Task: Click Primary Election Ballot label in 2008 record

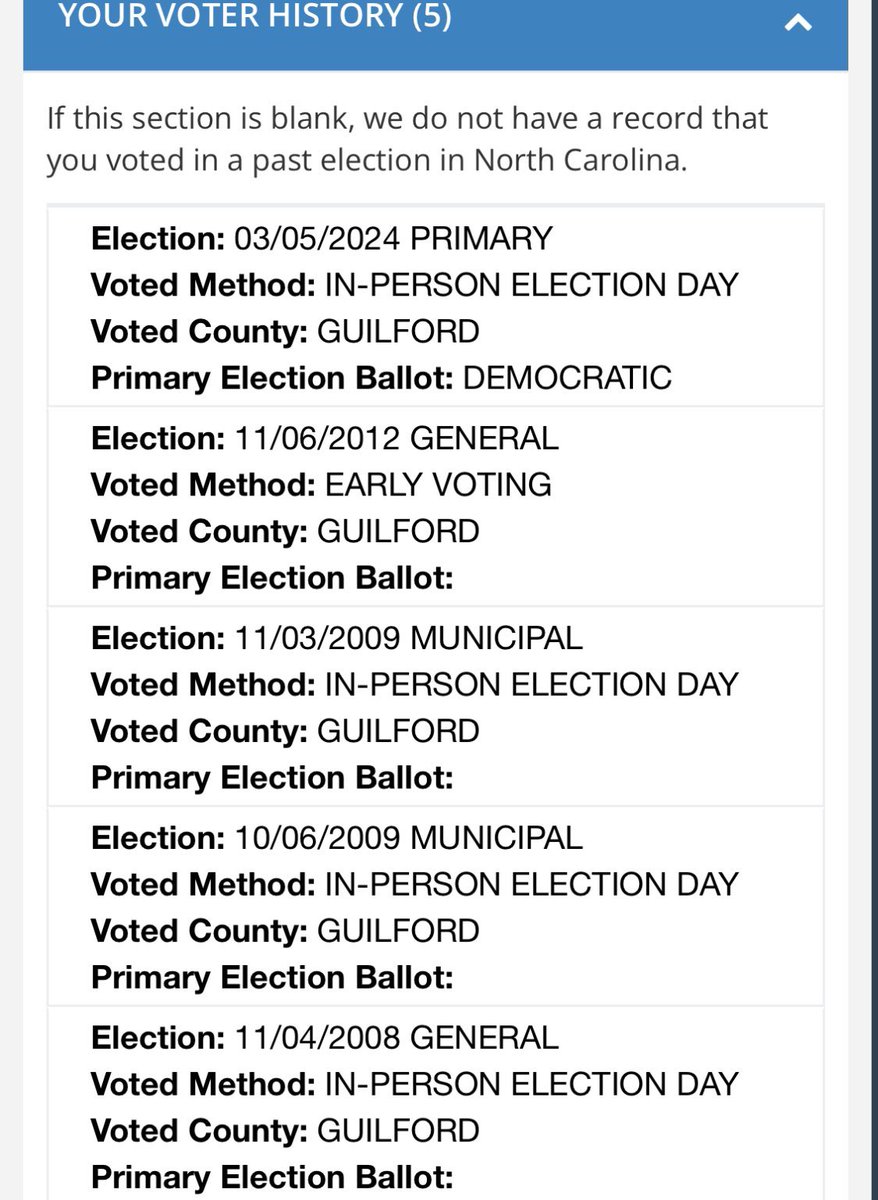Action: point(272,1178)
